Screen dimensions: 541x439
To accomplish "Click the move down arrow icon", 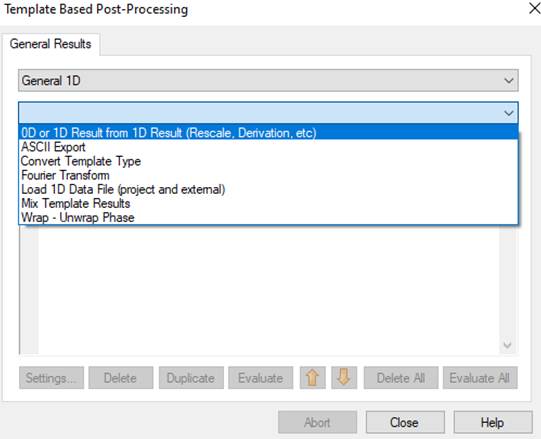I will tap(344, 378).
